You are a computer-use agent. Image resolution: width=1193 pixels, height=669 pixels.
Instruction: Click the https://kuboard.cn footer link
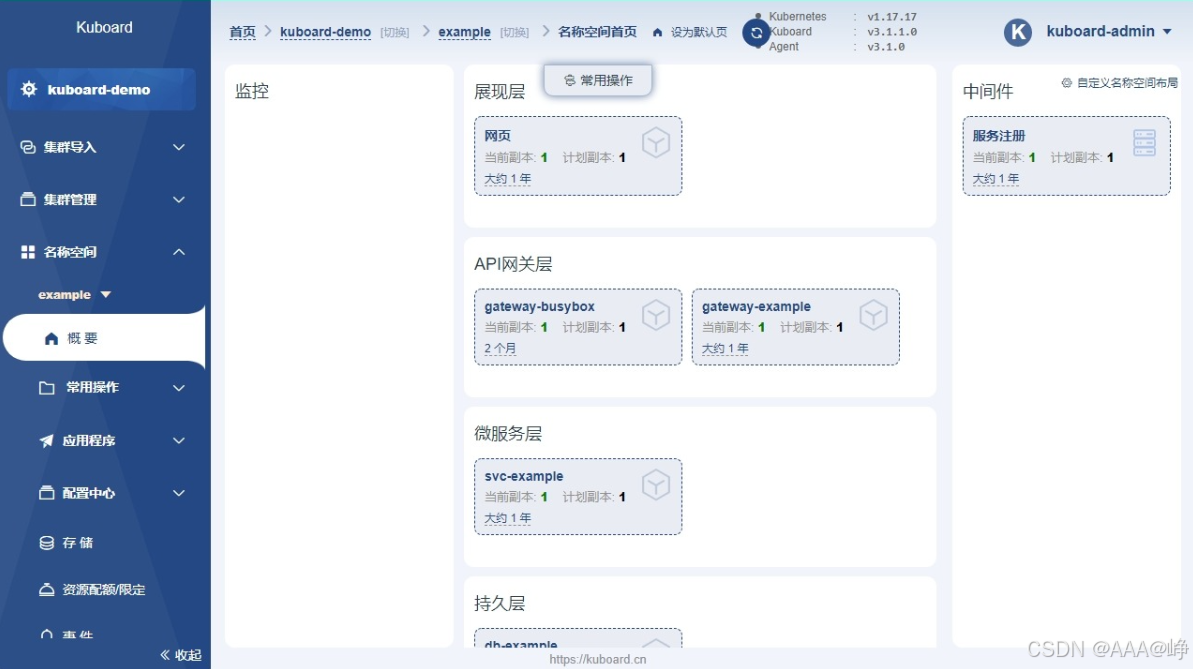(598, 659)
